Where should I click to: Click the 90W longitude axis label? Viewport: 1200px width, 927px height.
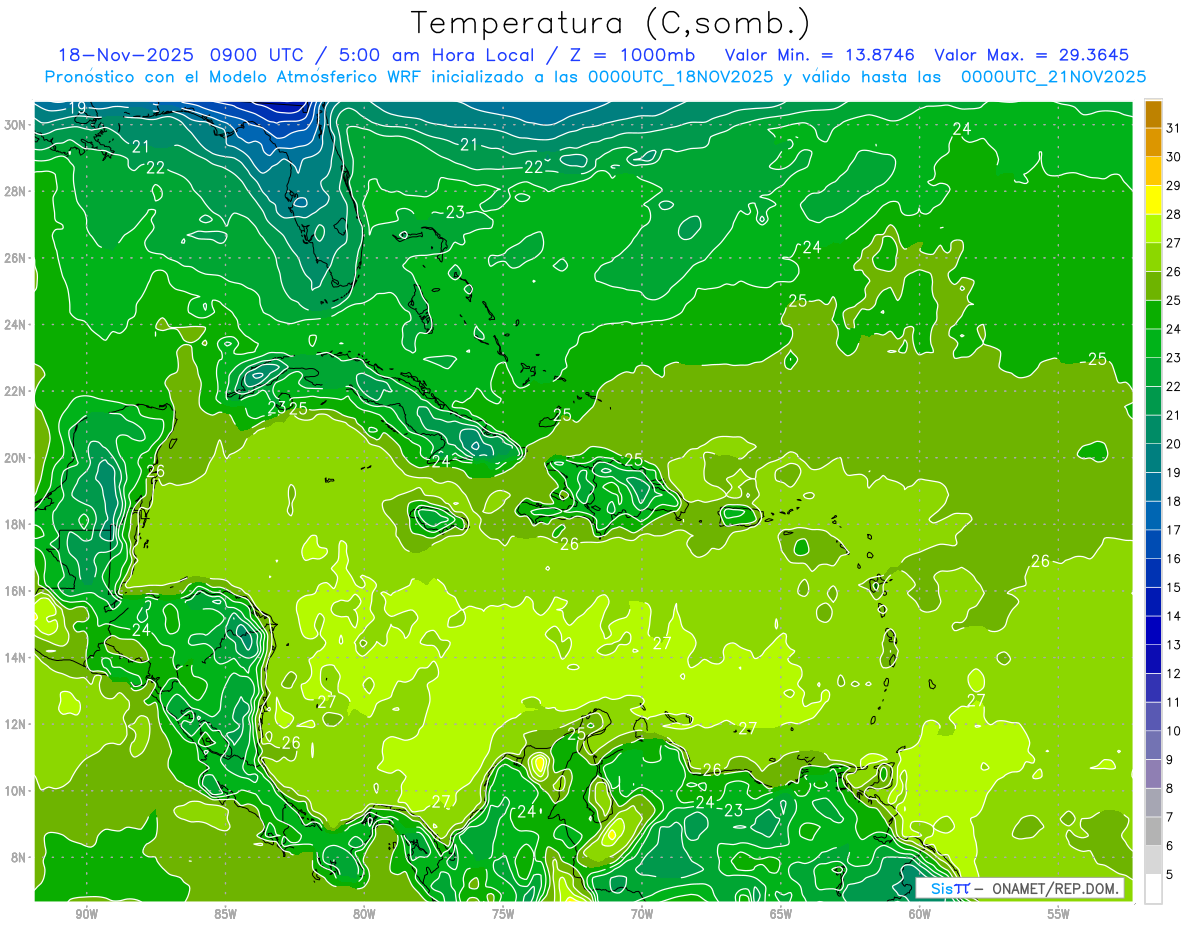coord(86,914)
